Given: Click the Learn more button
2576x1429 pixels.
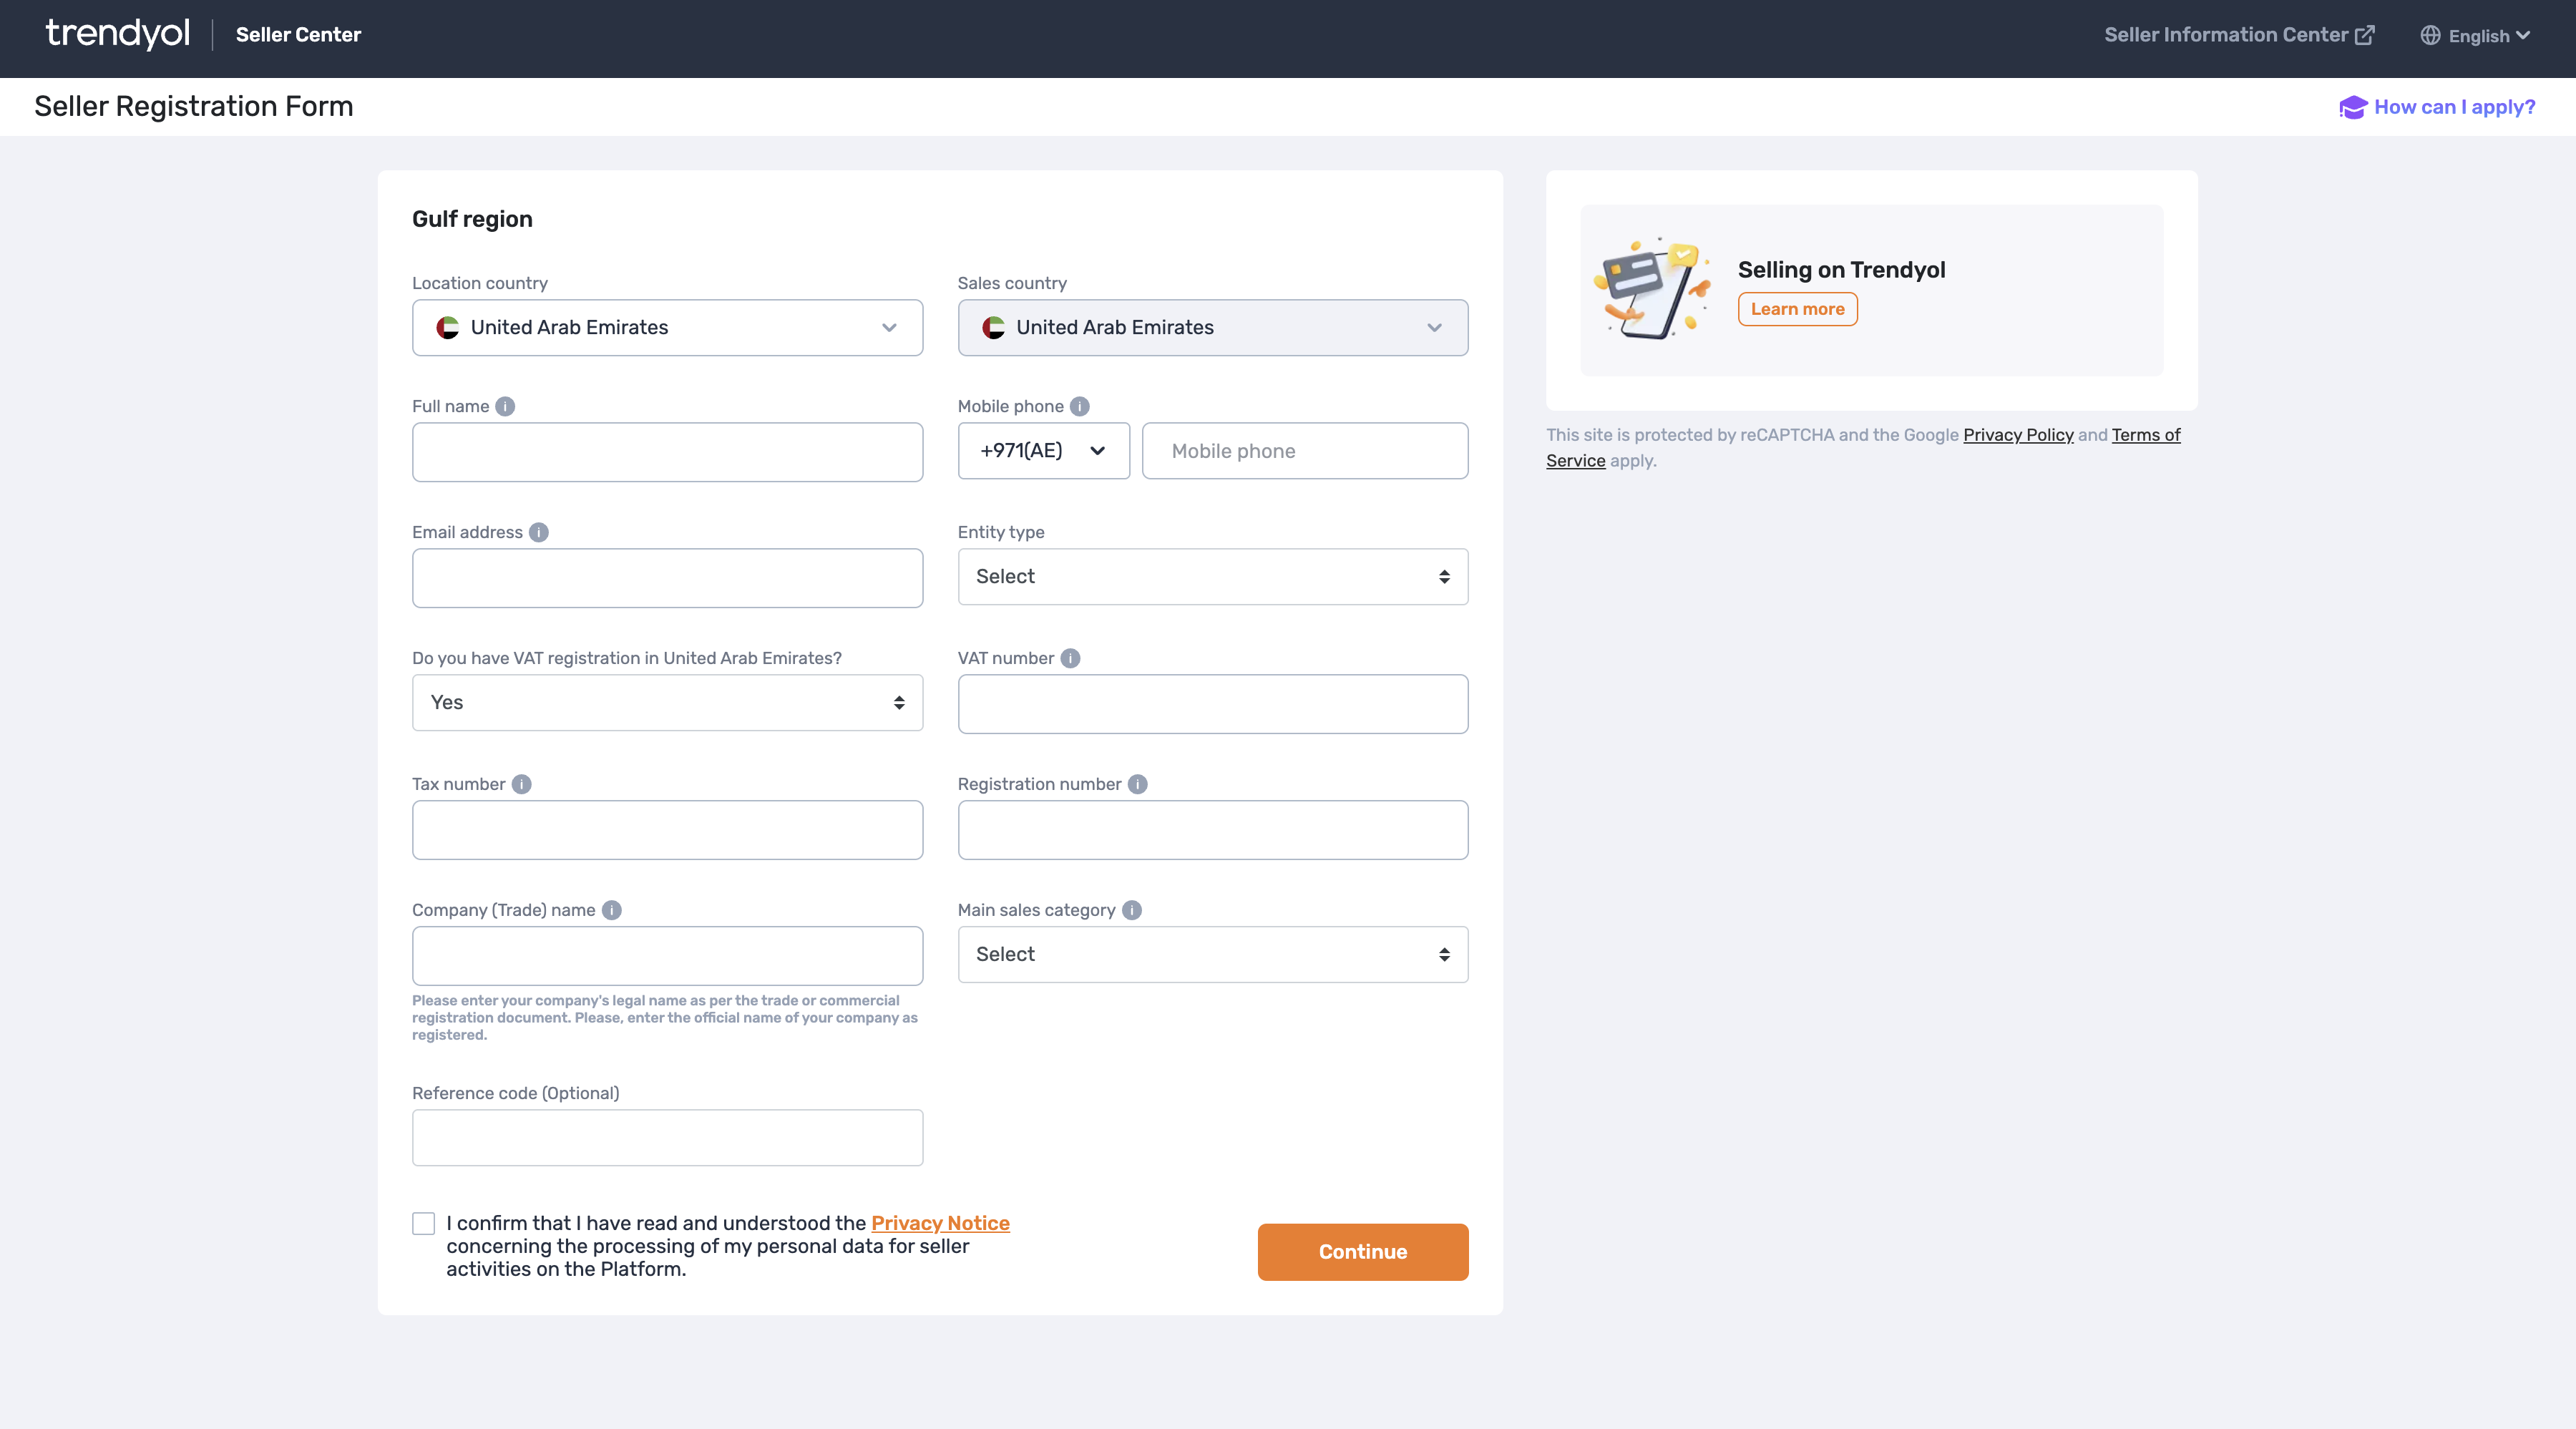Looking at the screenshot, I should click(1797, 309).
